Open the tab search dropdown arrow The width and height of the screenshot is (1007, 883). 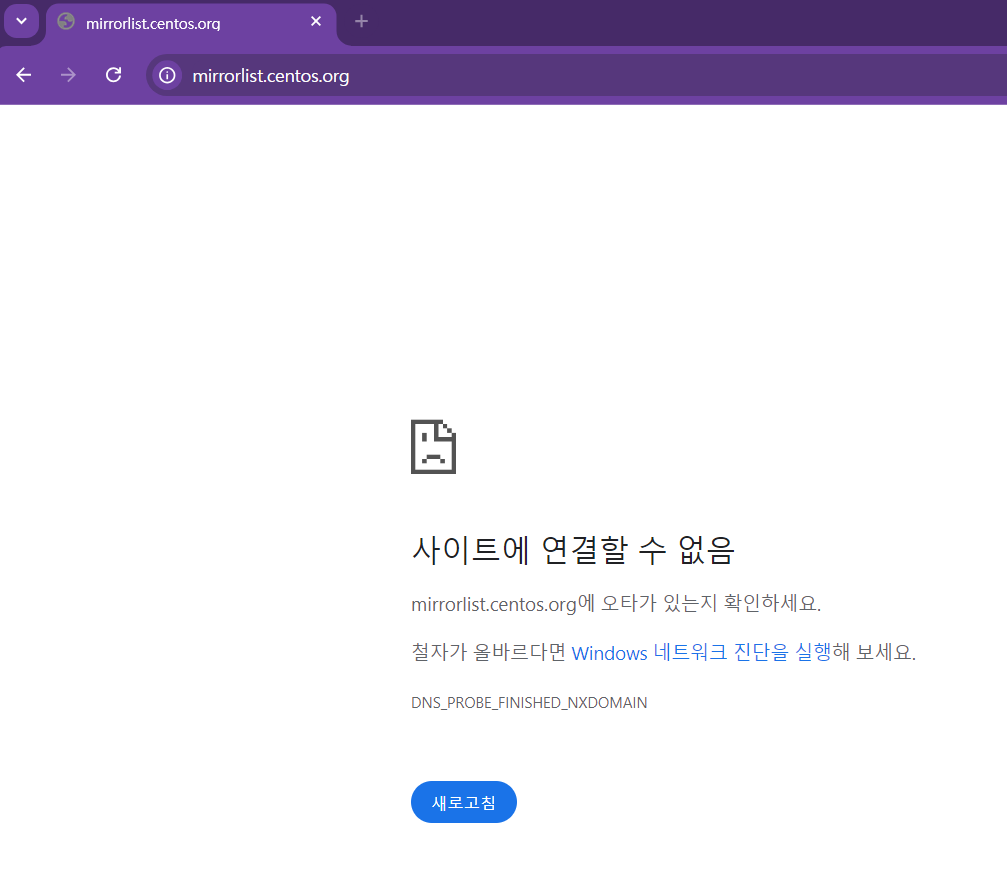(x=21, y=21)
